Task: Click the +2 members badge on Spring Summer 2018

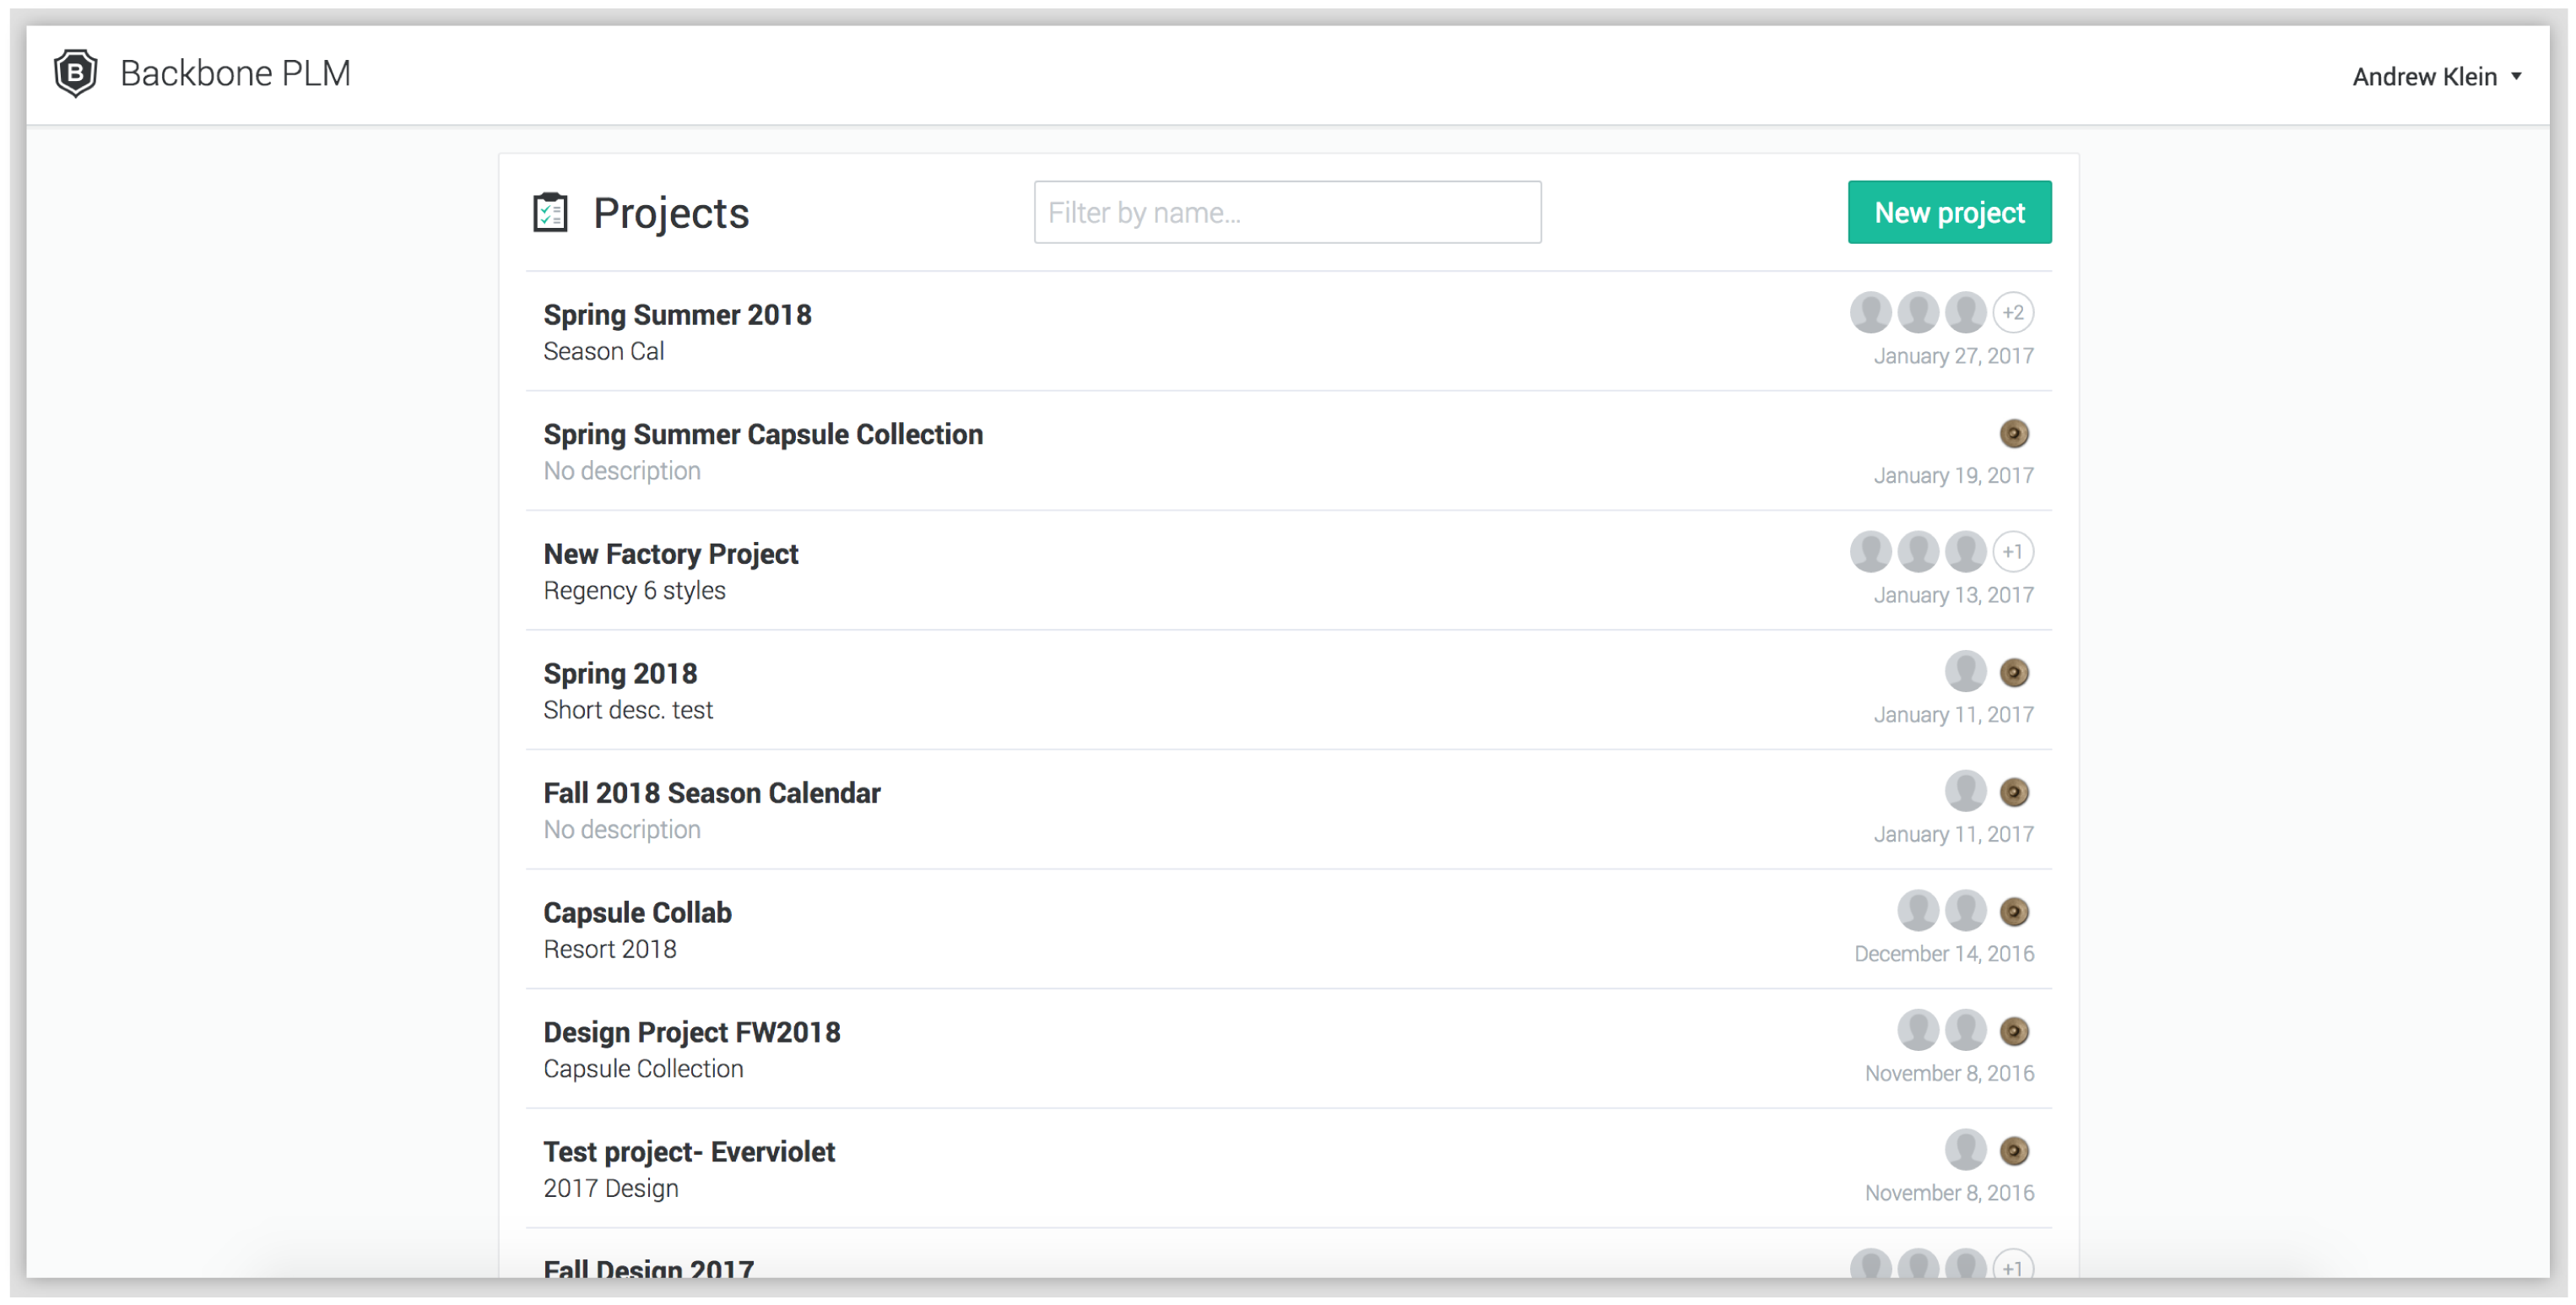Action: point(2012,313)
